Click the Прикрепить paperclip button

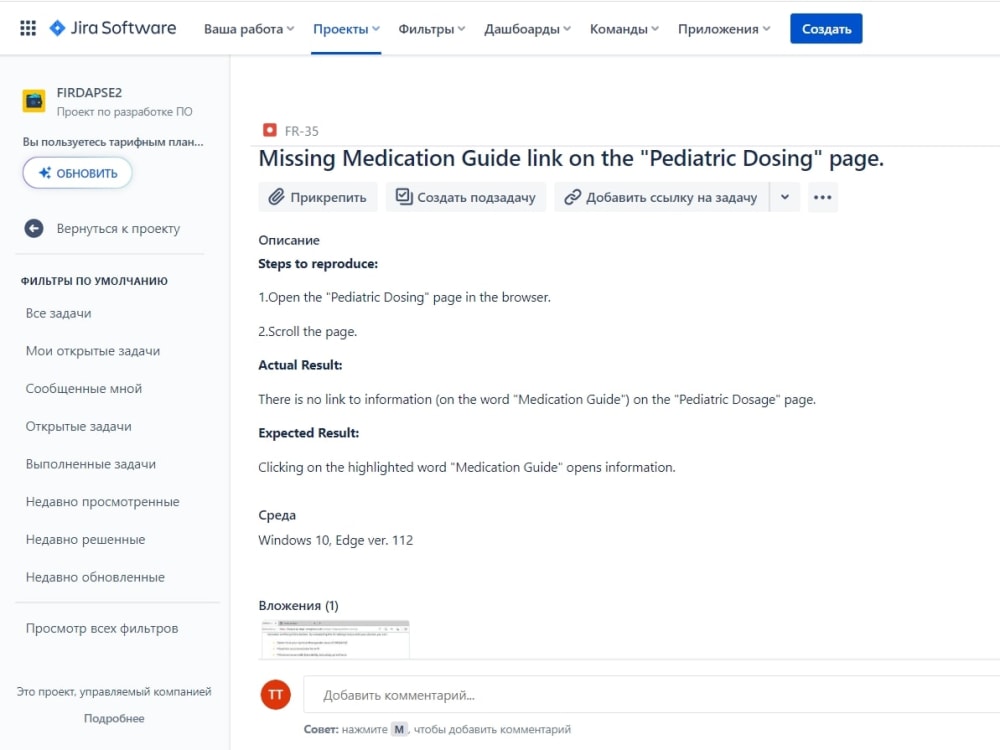point(318,197)
